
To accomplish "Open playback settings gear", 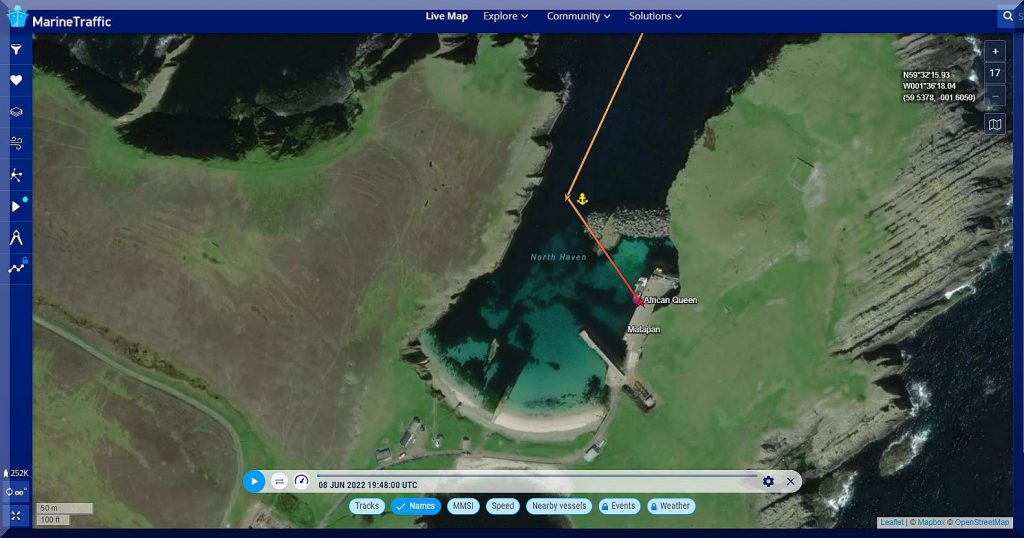I will (768, 482).
